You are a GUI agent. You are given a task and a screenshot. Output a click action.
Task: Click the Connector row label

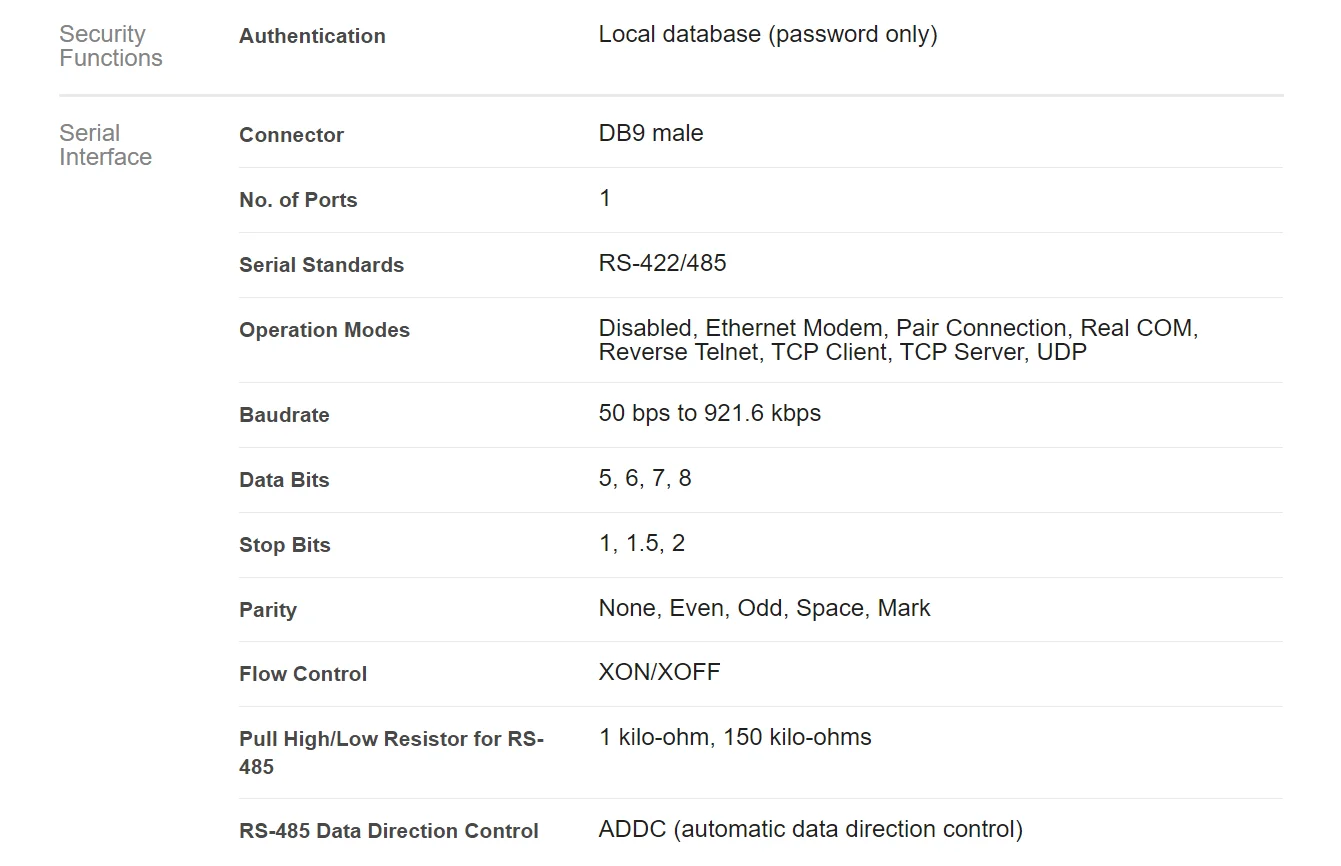coord(291,135)
